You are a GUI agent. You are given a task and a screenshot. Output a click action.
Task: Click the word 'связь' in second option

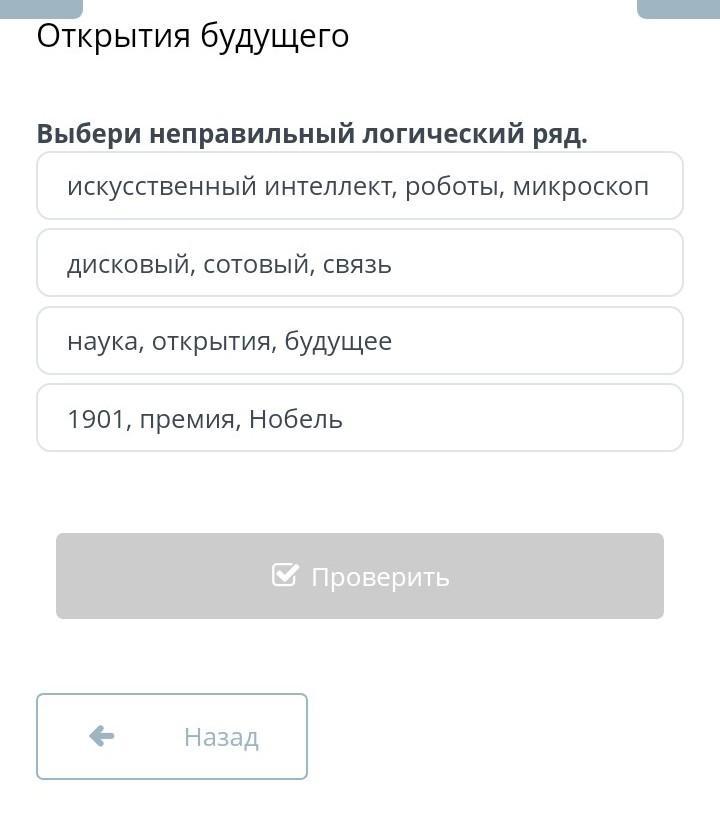[357, 265]
